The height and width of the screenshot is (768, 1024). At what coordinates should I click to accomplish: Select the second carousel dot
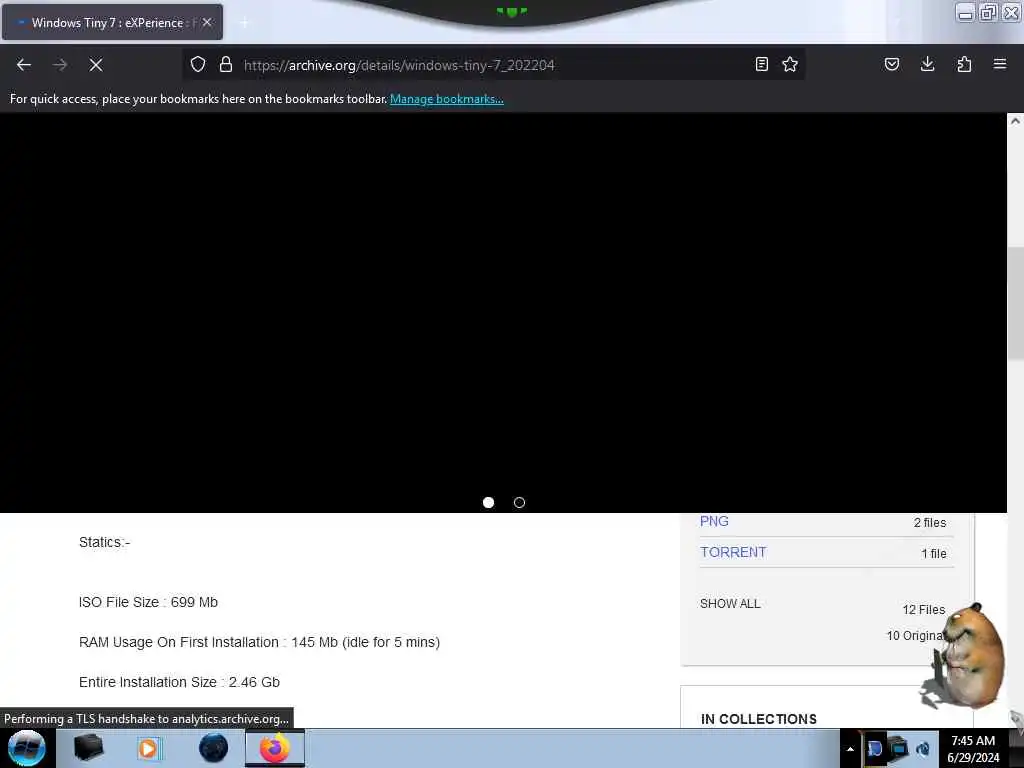519,502
